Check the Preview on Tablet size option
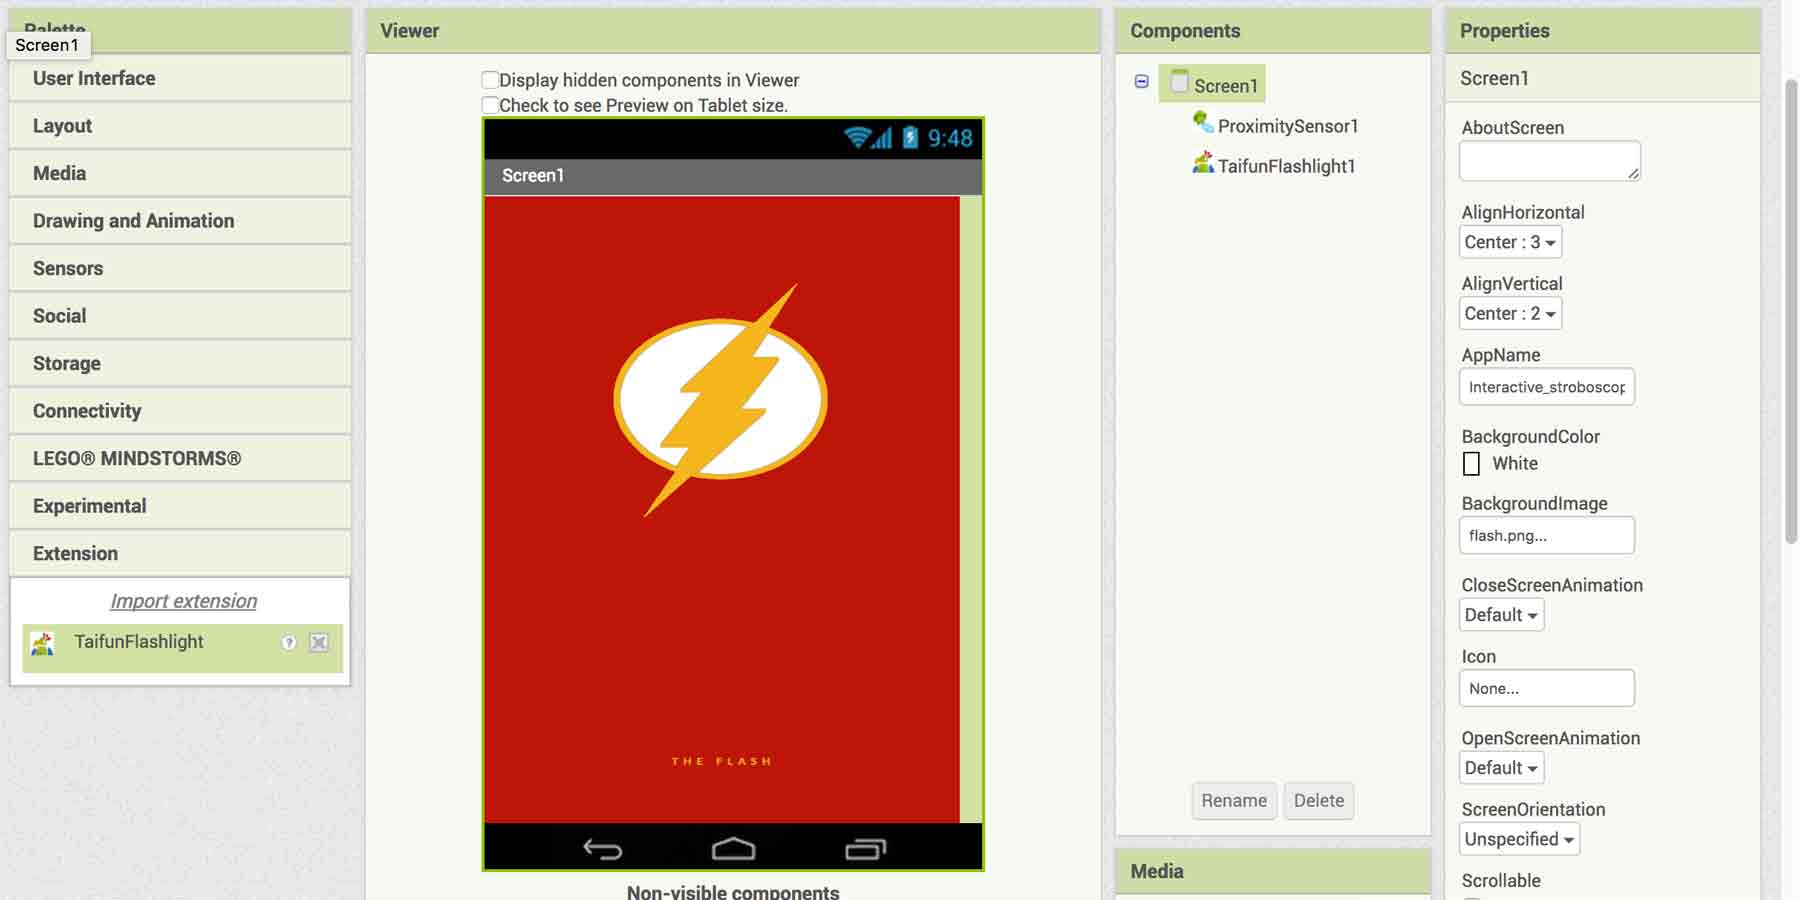Viewport: 1800px width, 900px height. [490, 105]
